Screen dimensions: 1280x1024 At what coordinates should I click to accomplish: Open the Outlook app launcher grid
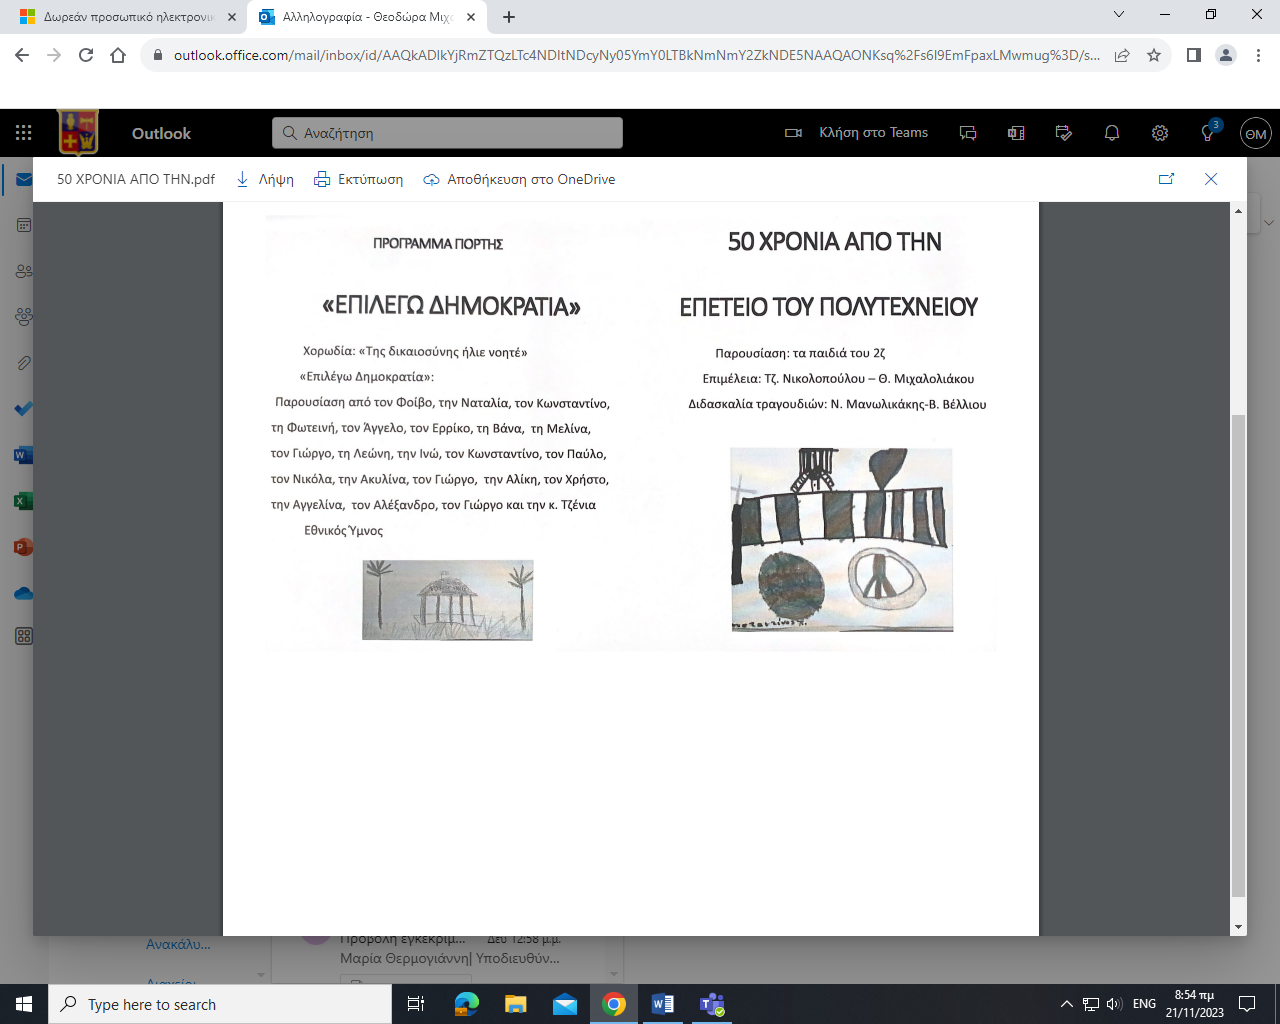point(24,133)
